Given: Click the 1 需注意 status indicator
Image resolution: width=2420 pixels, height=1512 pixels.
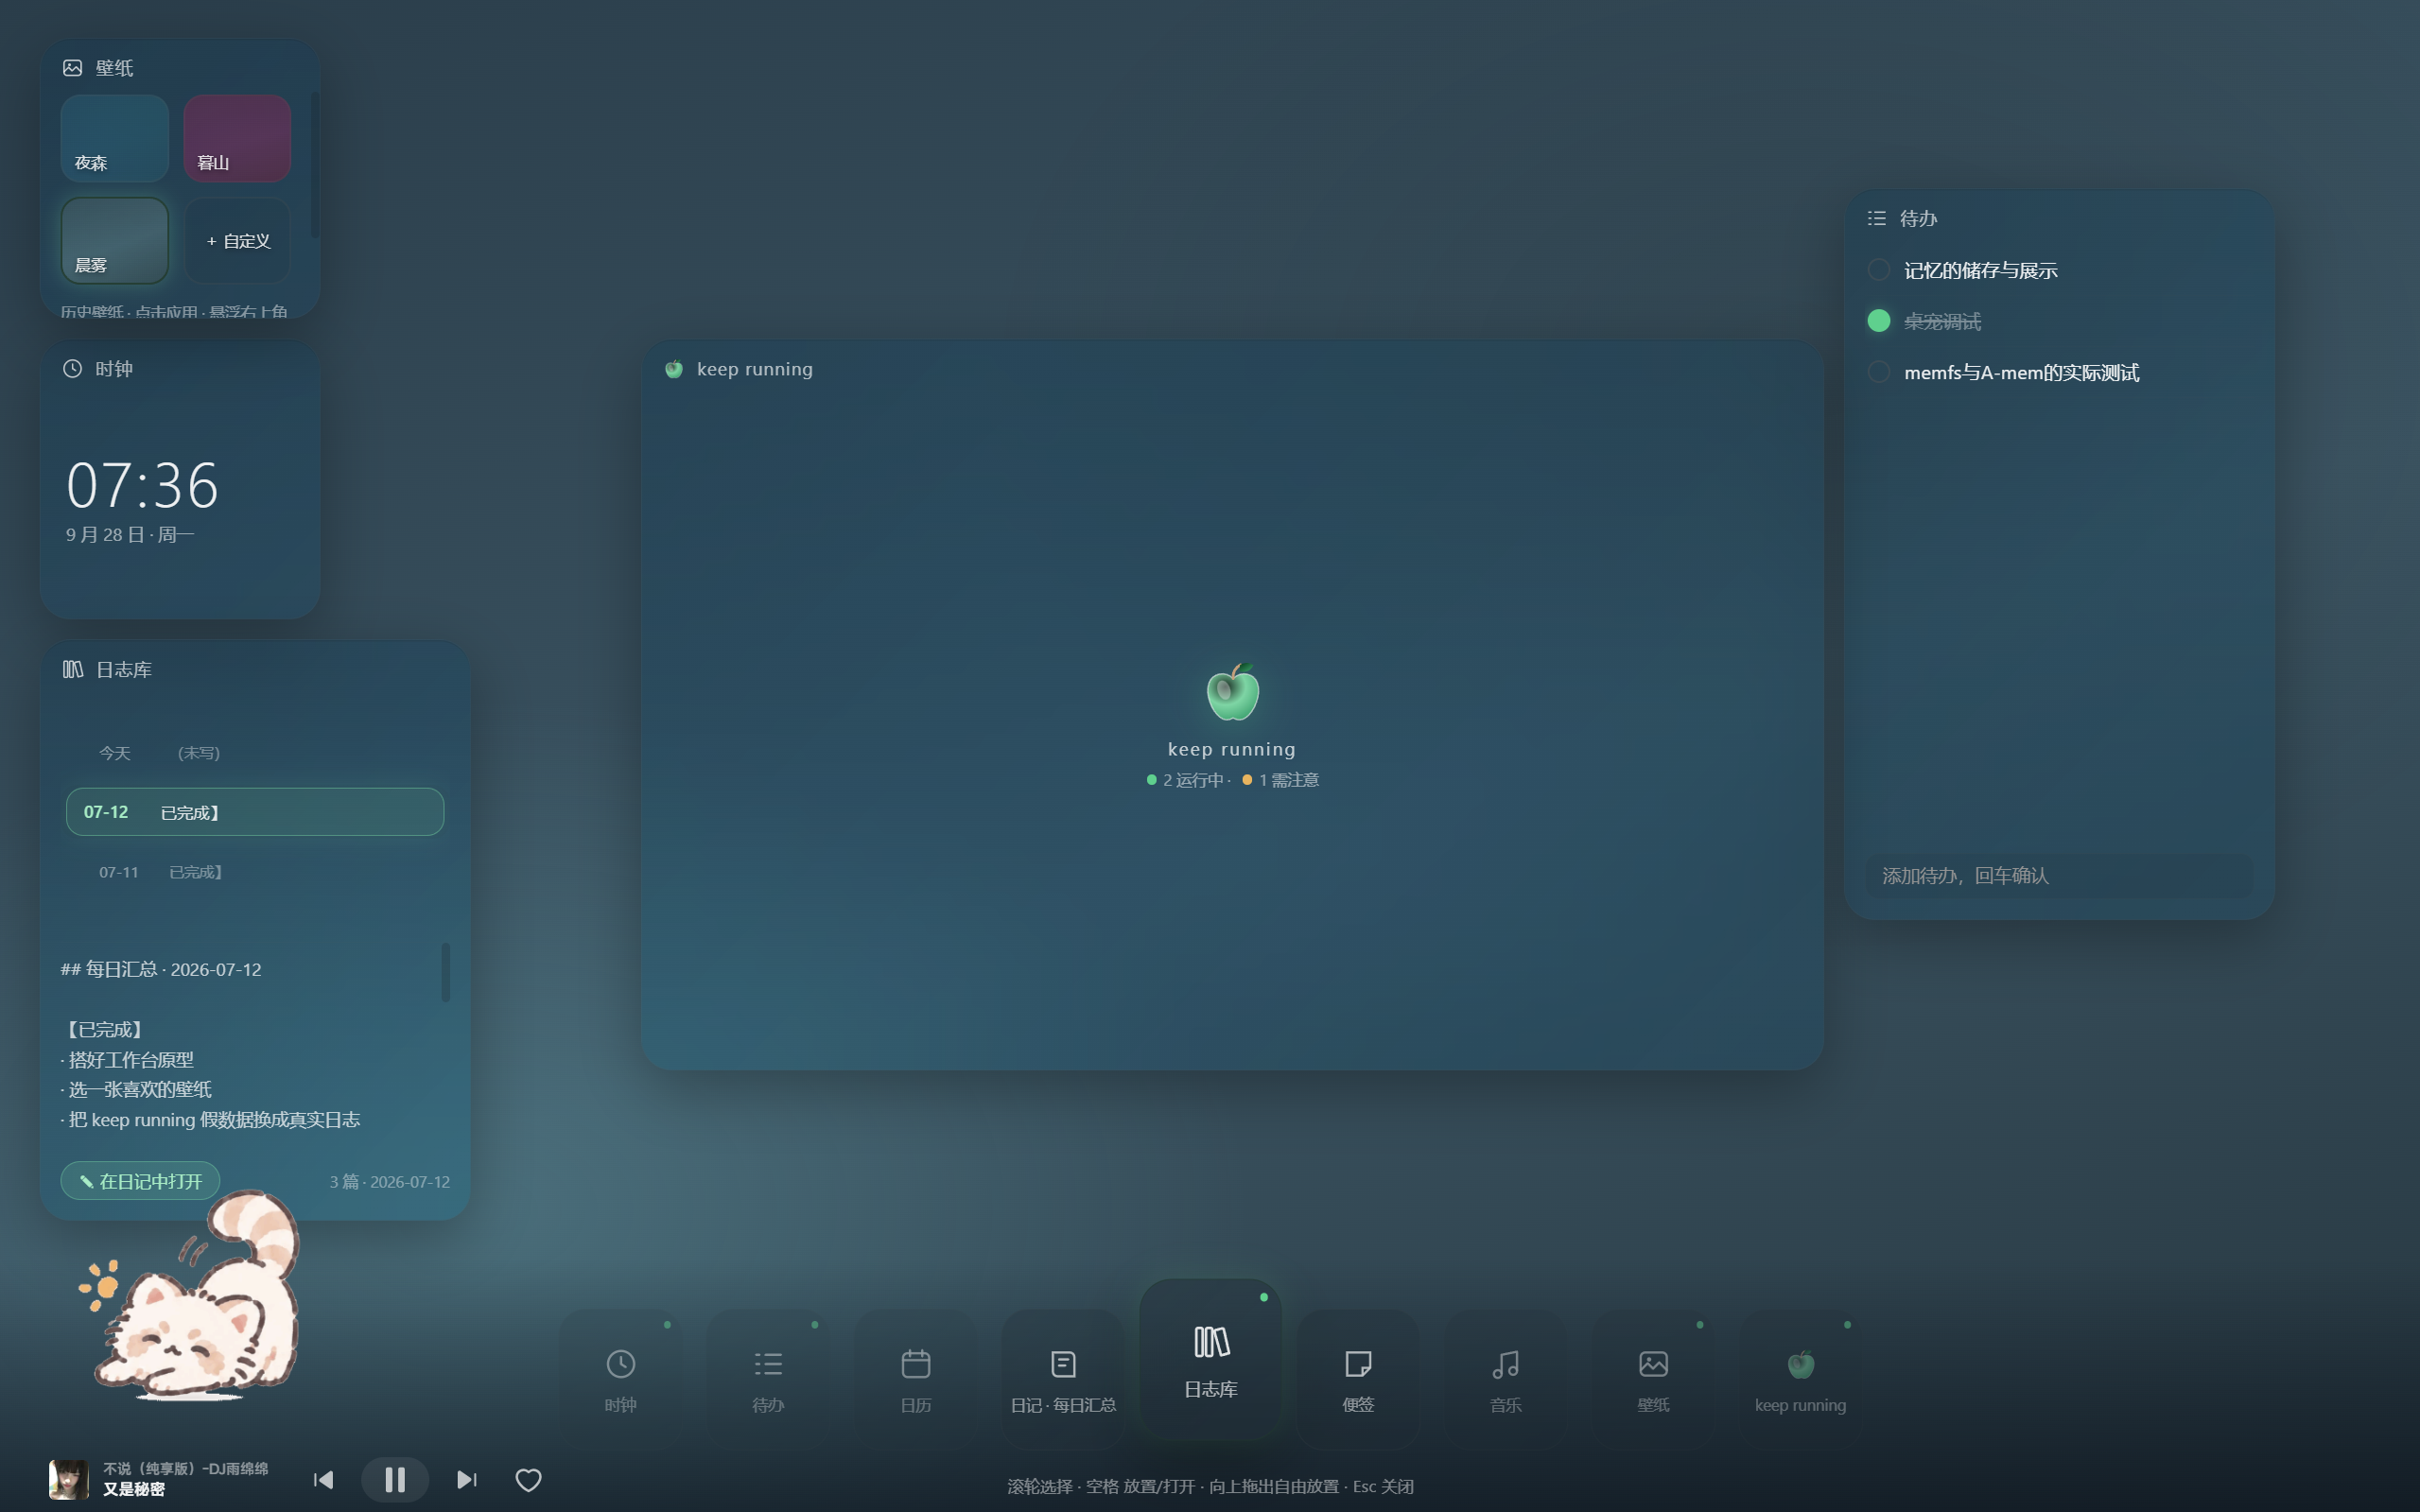Looking at the screenshot, I should coord(1280,780).
